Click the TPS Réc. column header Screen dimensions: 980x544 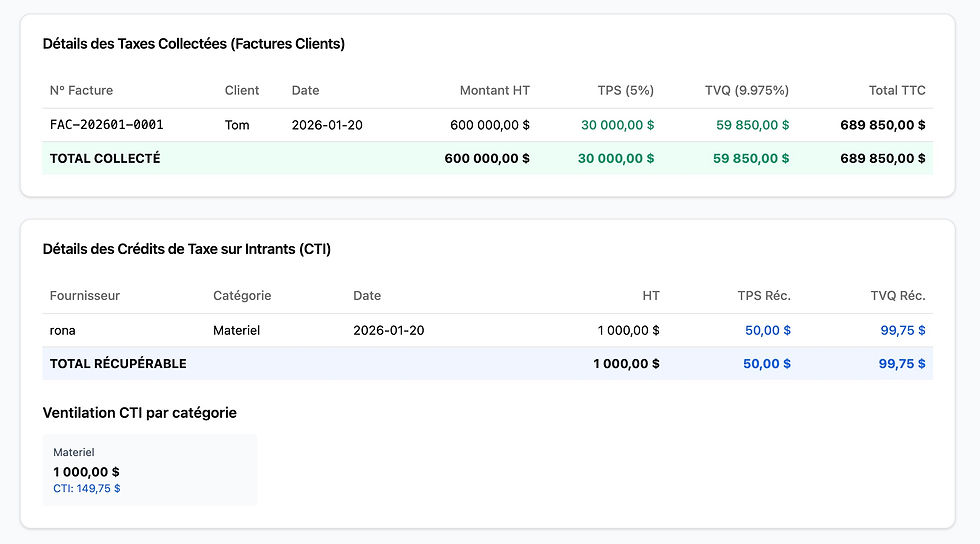(x=763, y=295)
